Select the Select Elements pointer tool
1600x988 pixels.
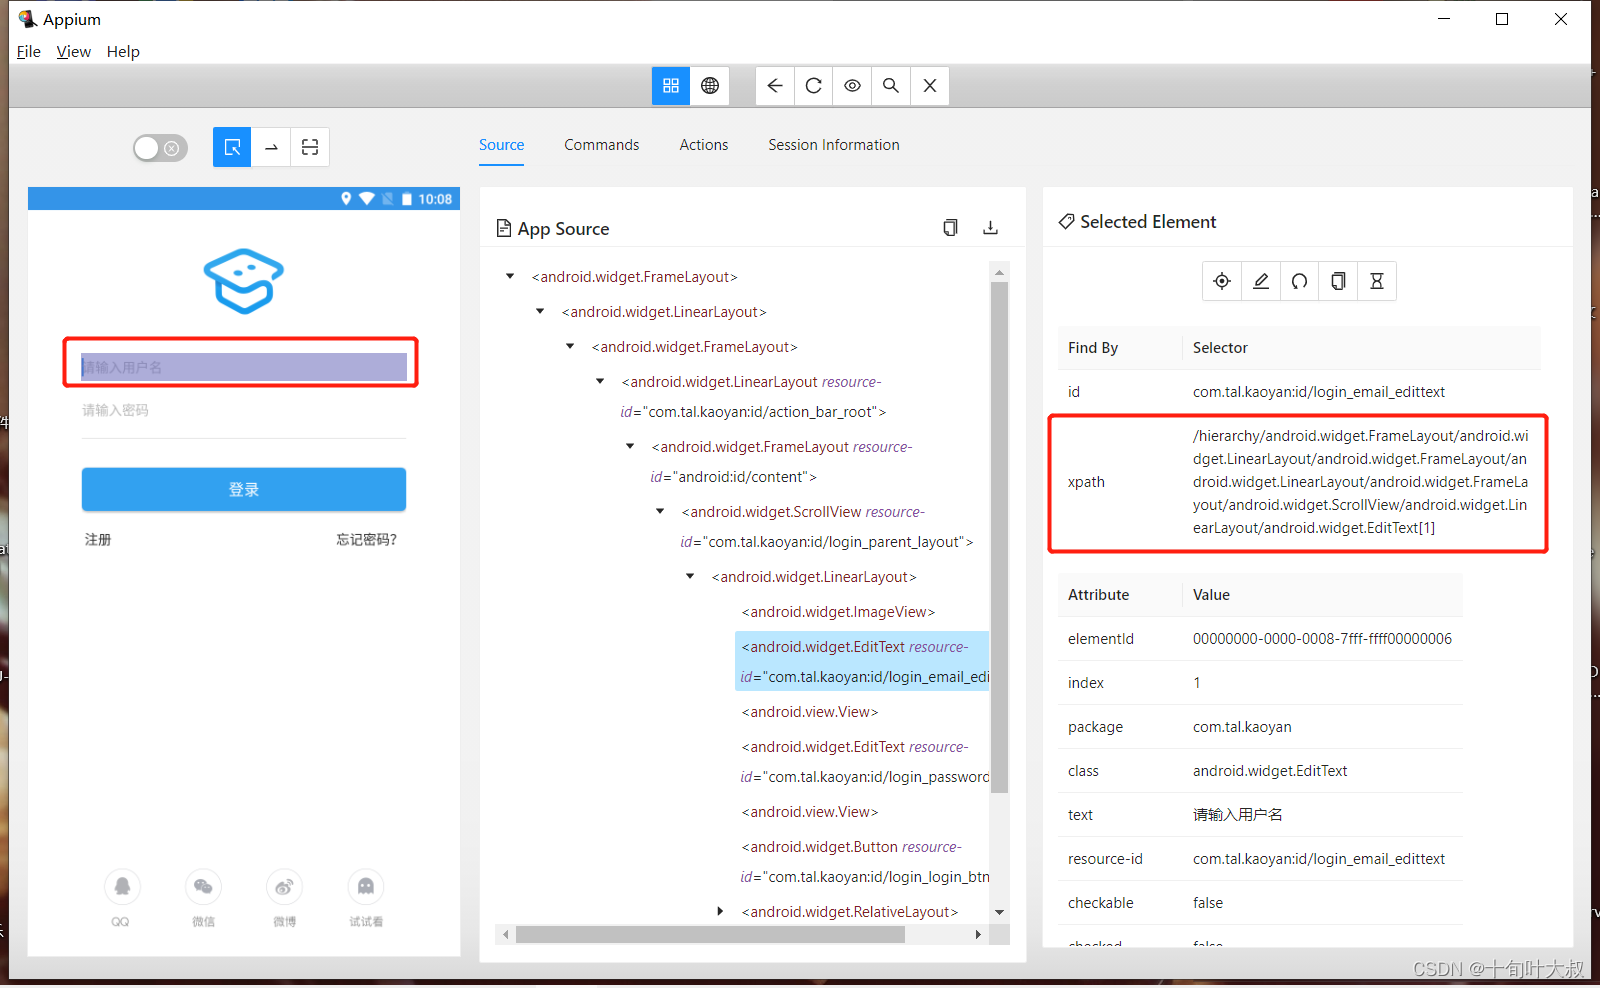click(232, 147)
